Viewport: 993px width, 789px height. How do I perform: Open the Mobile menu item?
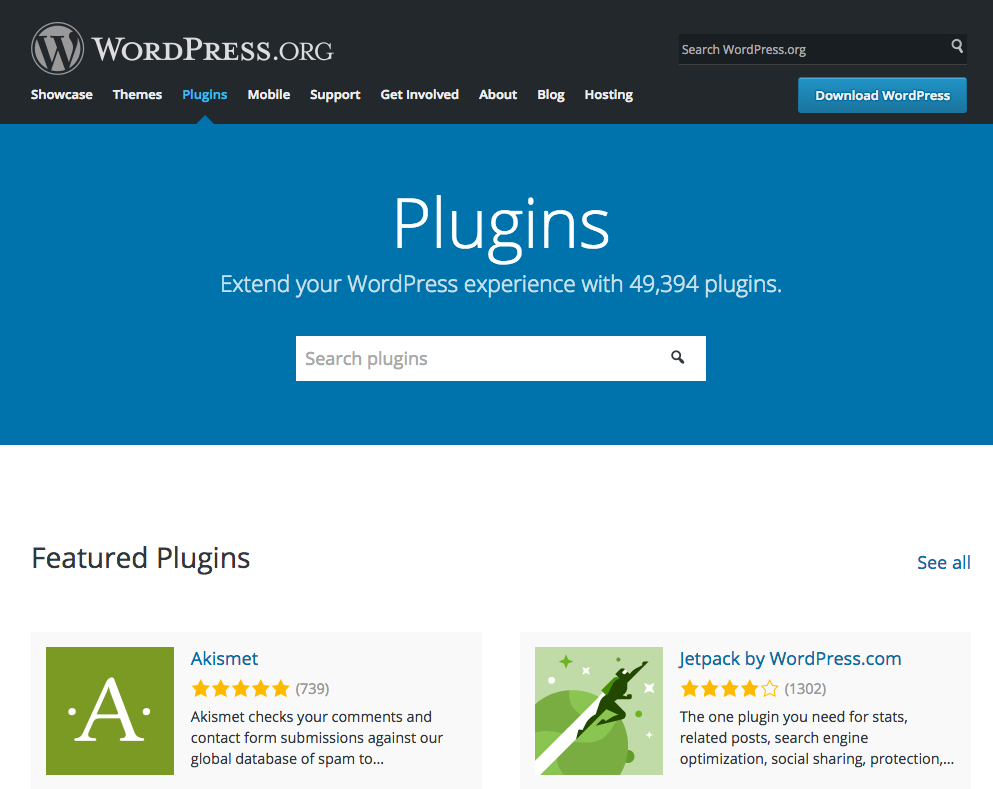tap(269, 94)
